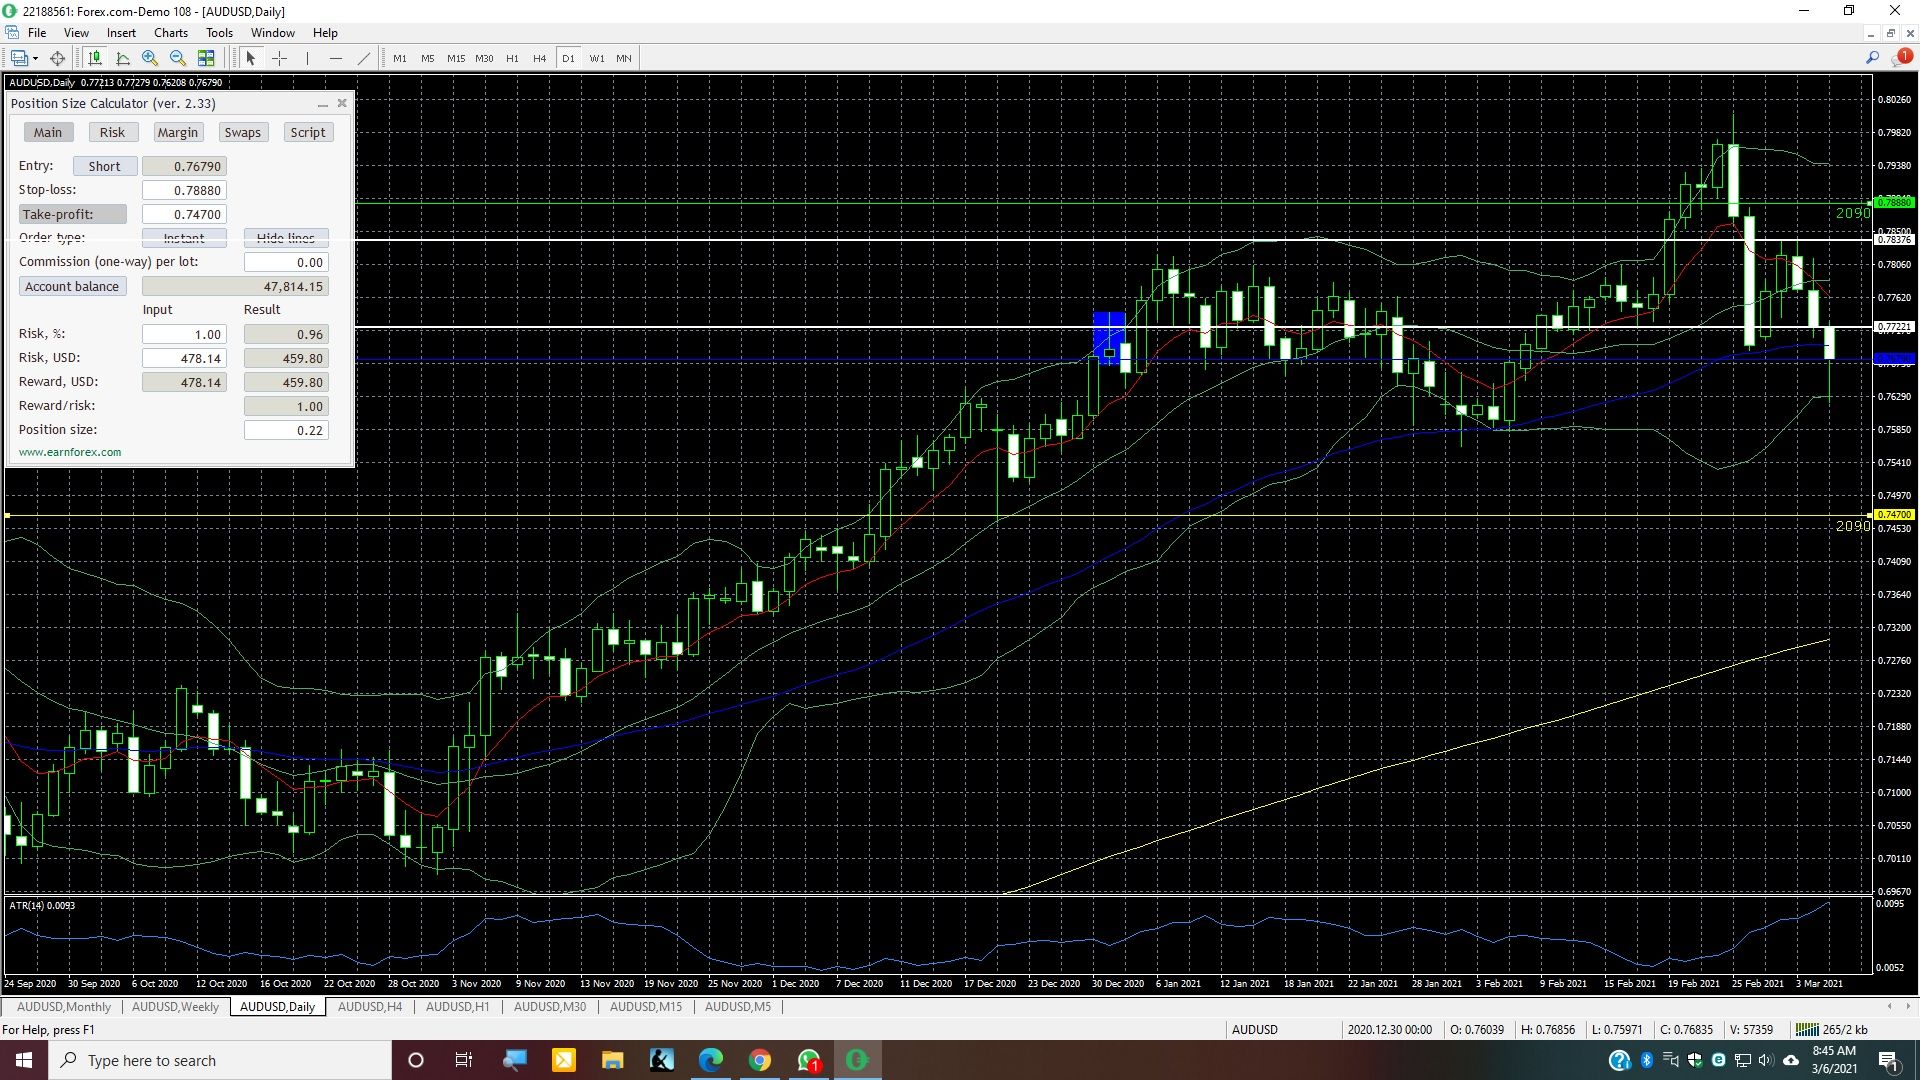
Task: Click the Stop-loss value field
Action: click(x=184, y=190)
